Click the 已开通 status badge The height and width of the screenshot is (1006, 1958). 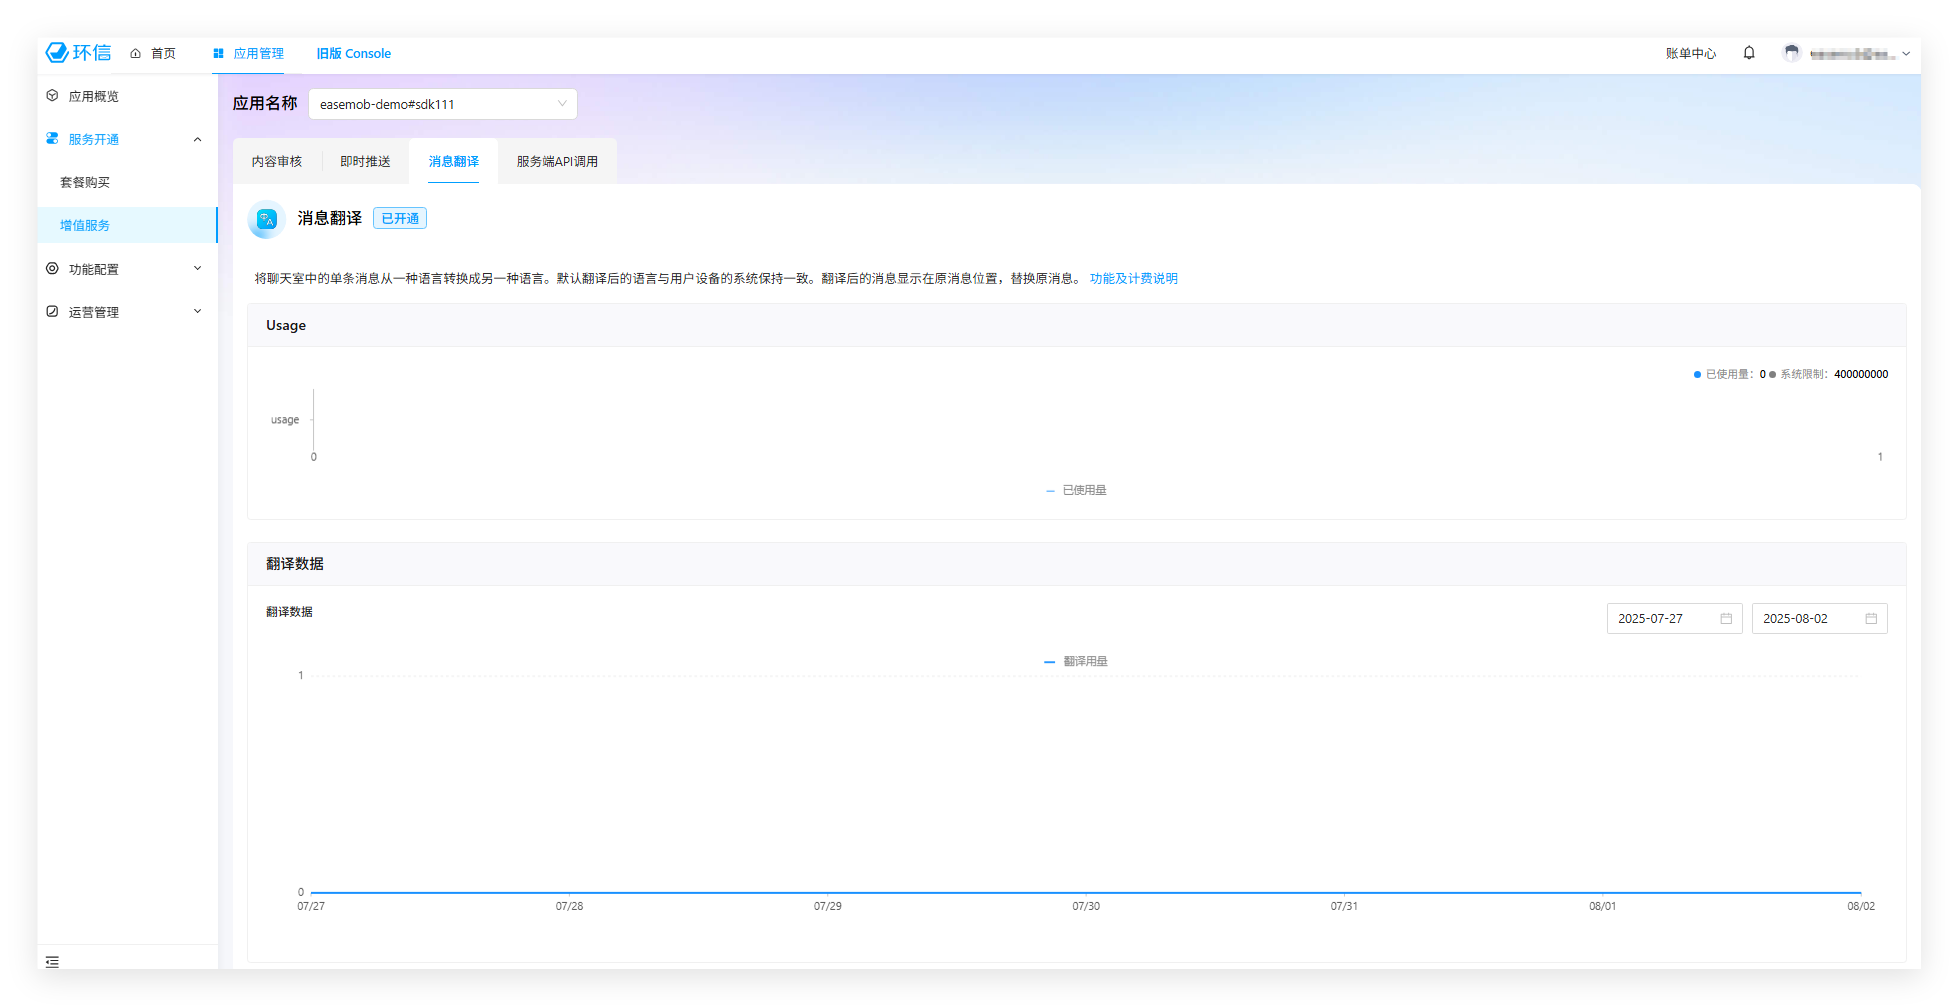click(400, 218)
